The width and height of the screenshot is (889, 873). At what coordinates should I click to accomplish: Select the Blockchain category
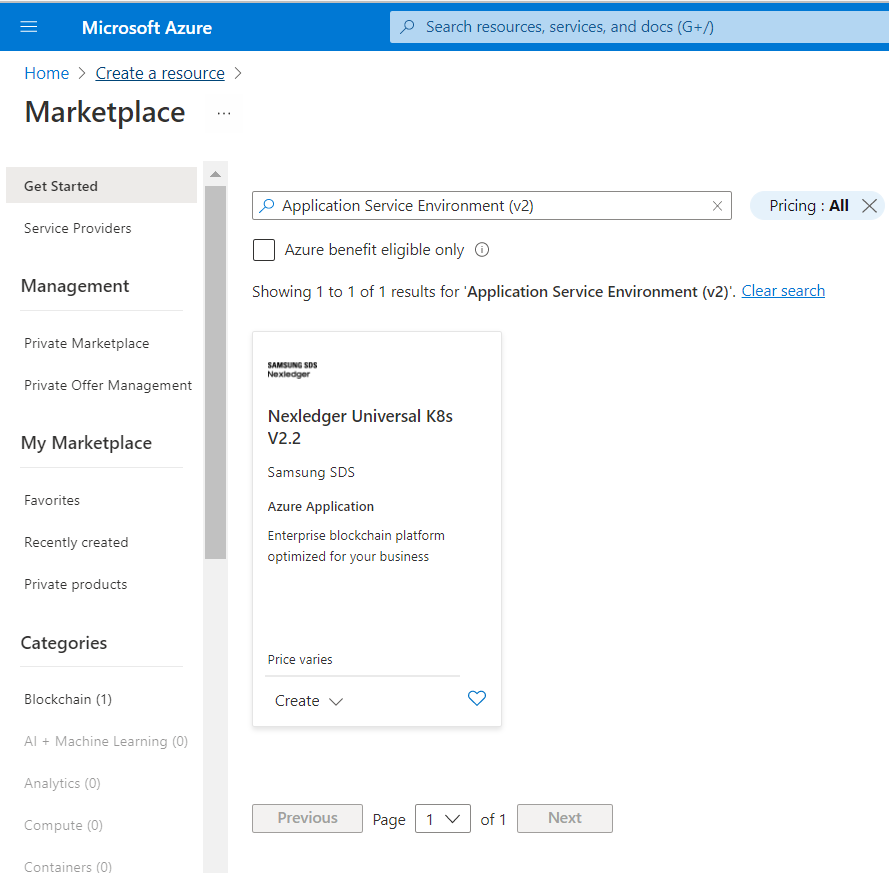(x=67, y=699)
